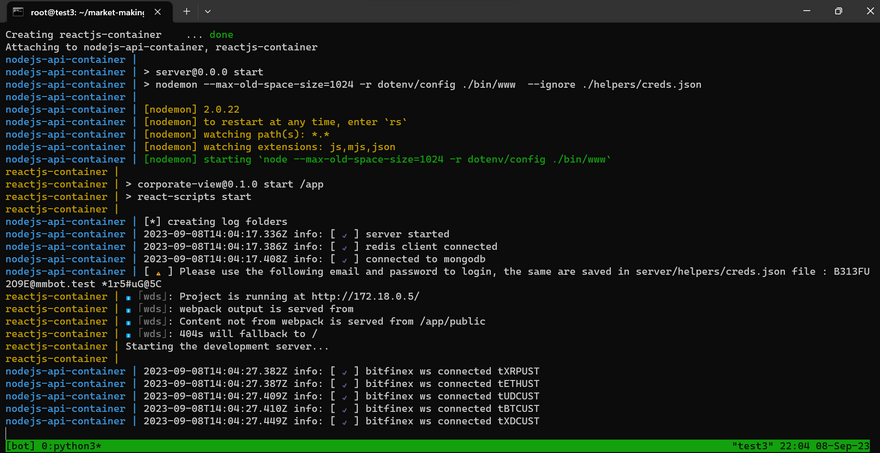The image size is (880, 453).
Task: Expand the new tab profile dropdown
Action: tap(207, 11)
